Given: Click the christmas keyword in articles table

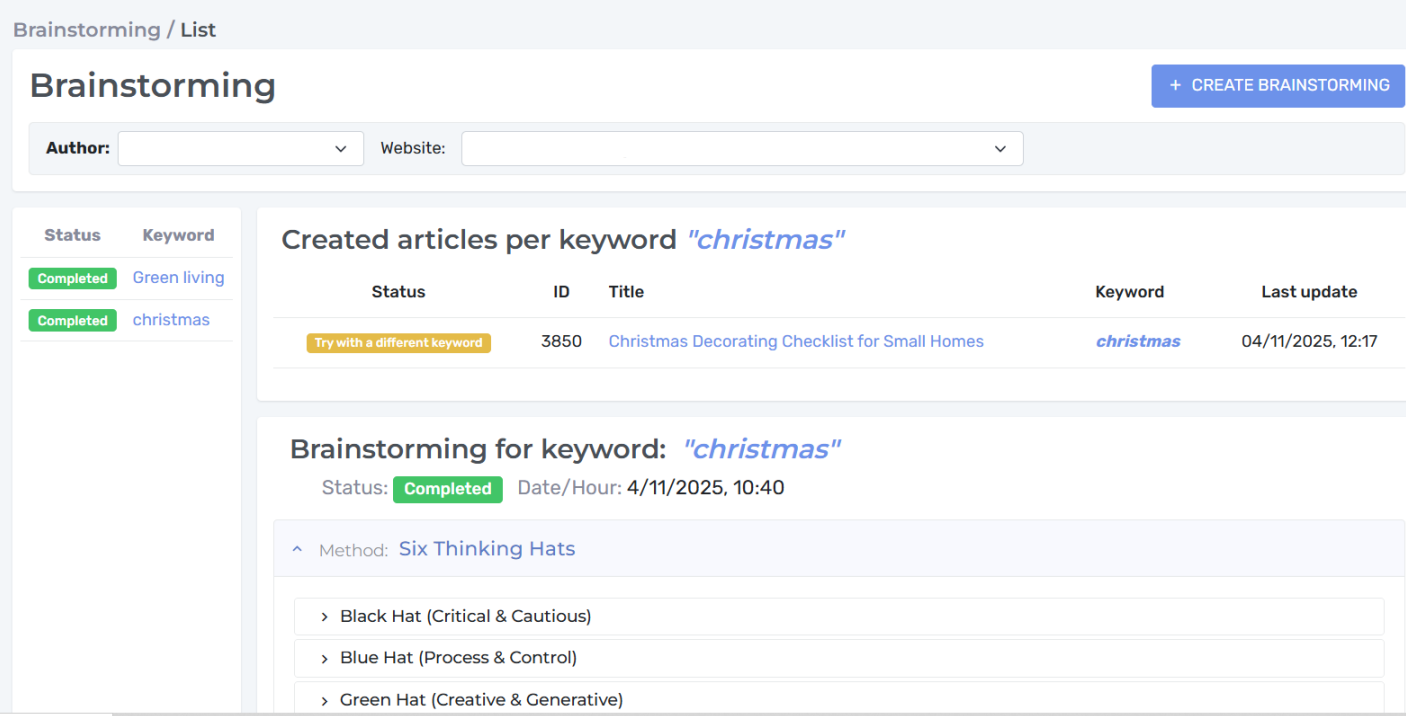Looking at the screenshot, I should pyautogui.click(x=1138, y=342).
